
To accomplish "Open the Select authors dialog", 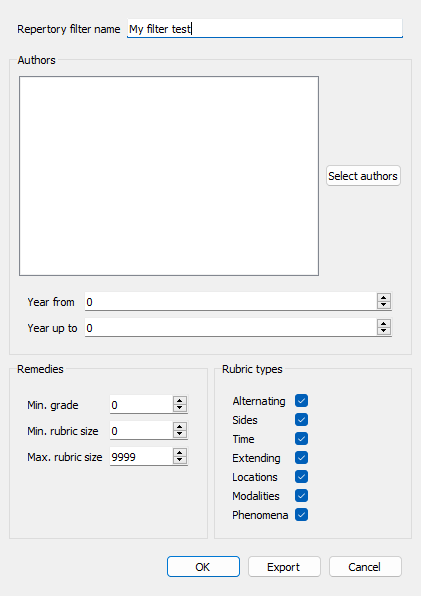I will tap(363, 176).
